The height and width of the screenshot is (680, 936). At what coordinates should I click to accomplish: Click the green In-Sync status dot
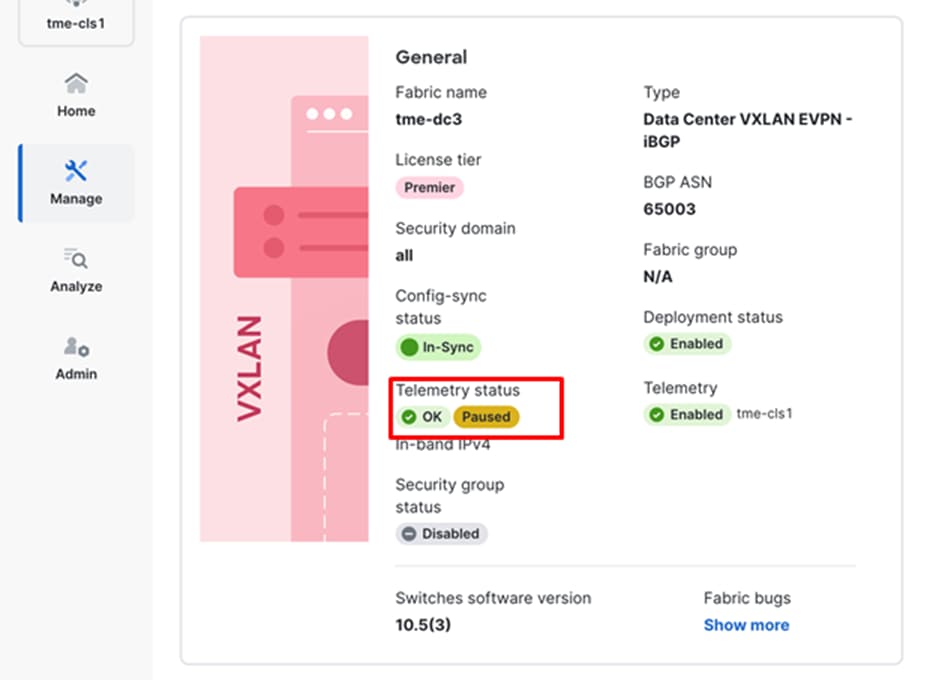coord(411,347)
